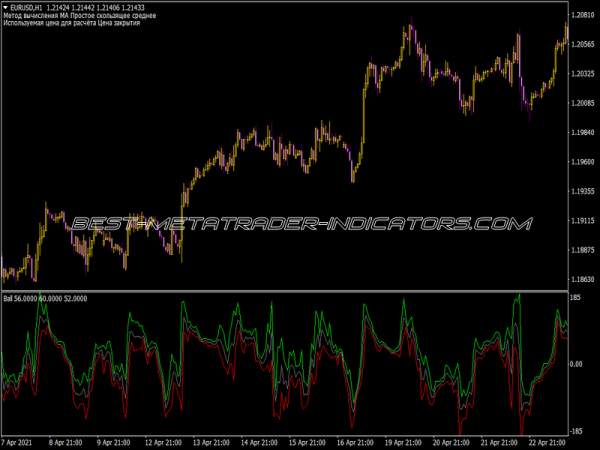Click the 1.19355 price scale label
The width and height of the screenshot is (600, 450).
point(582,191)
